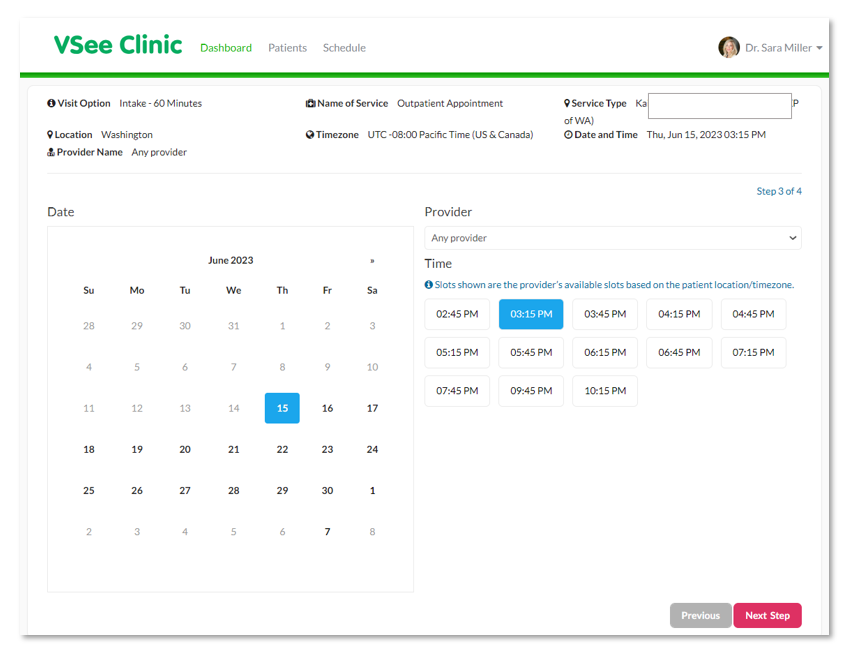This screenshot has width=849, height=650.
Task: Click UTC -08:00 Pacific Time timezone value
Action: (450, 134)
